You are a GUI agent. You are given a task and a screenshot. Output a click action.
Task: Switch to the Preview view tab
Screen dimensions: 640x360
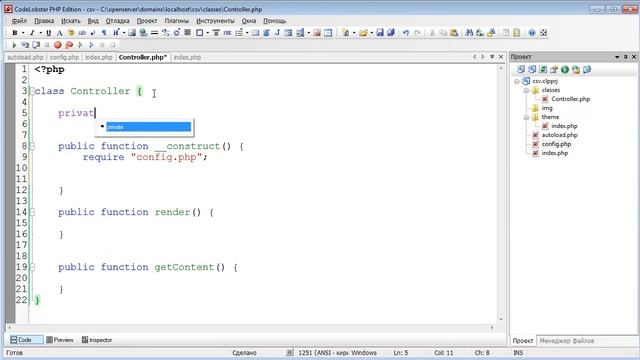[60, 340]
